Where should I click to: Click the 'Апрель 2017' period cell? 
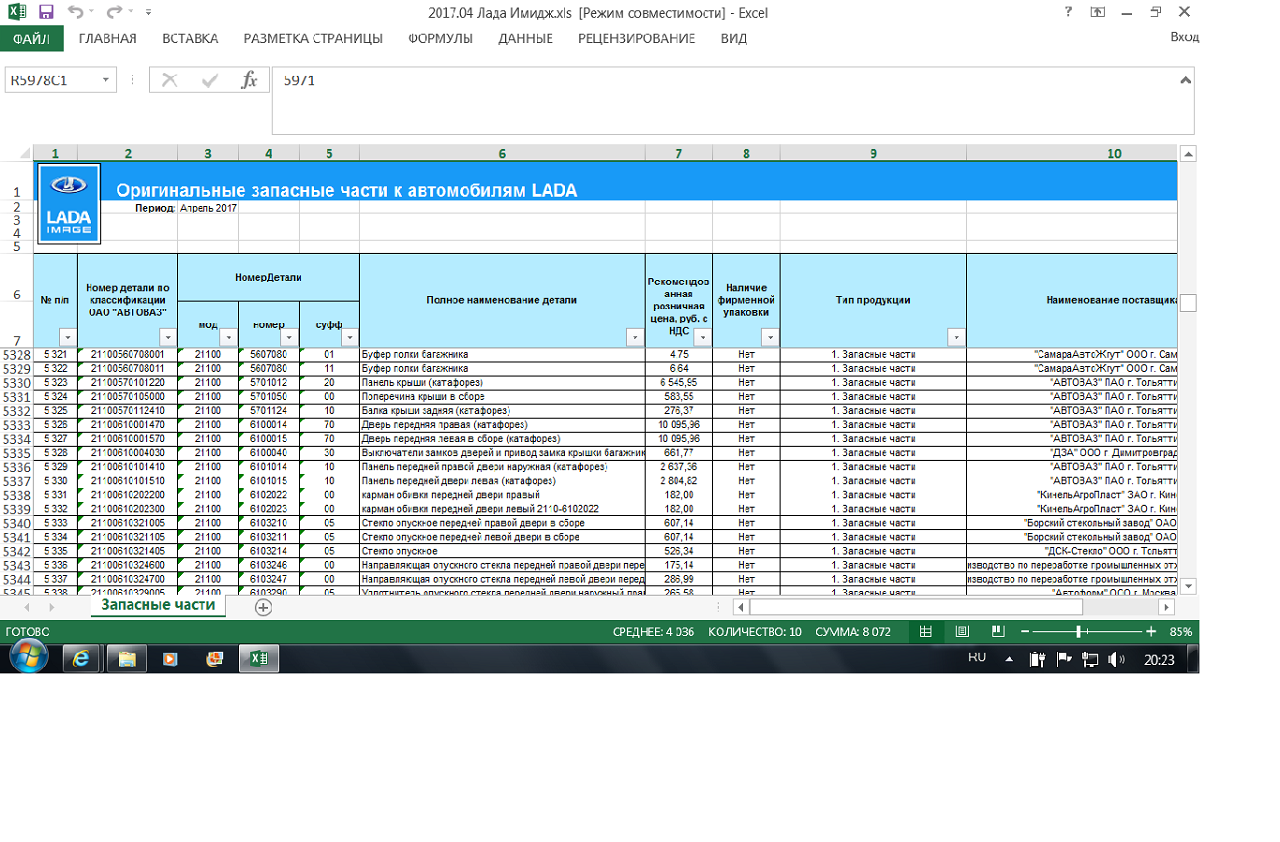click(x=208, y=208)
